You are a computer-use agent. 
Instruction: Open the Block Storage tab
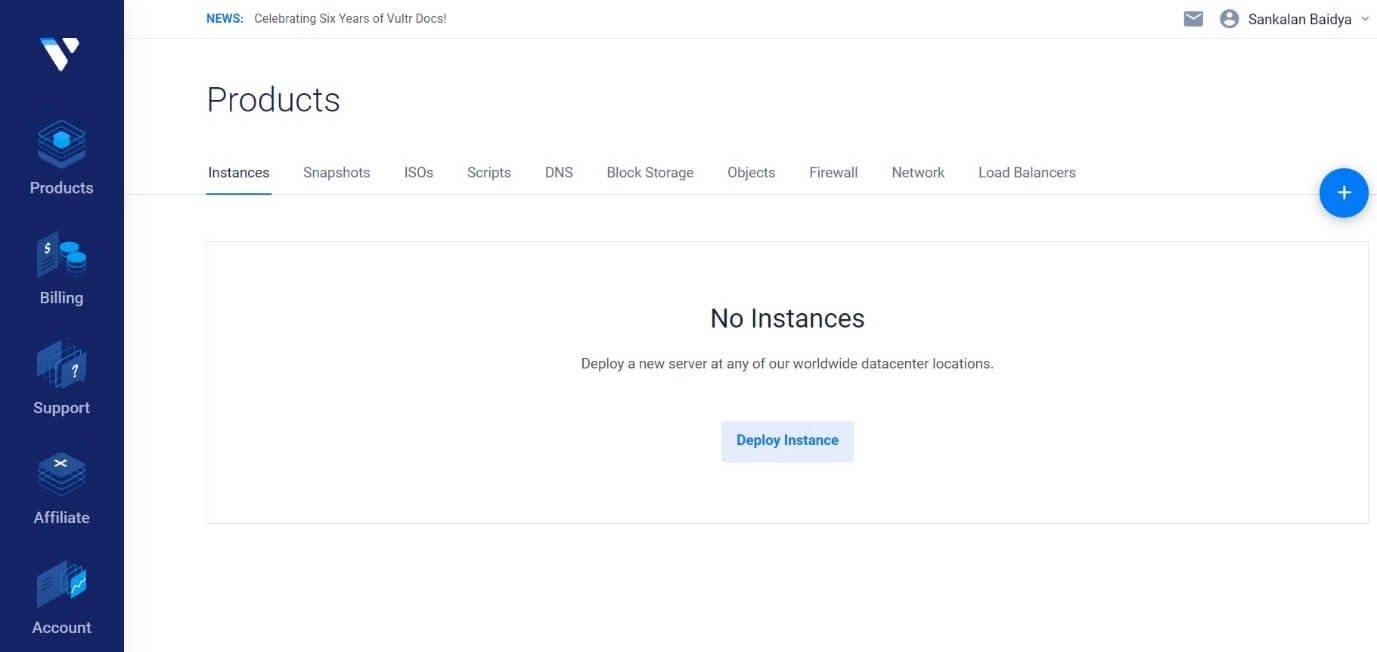point(649,172)
